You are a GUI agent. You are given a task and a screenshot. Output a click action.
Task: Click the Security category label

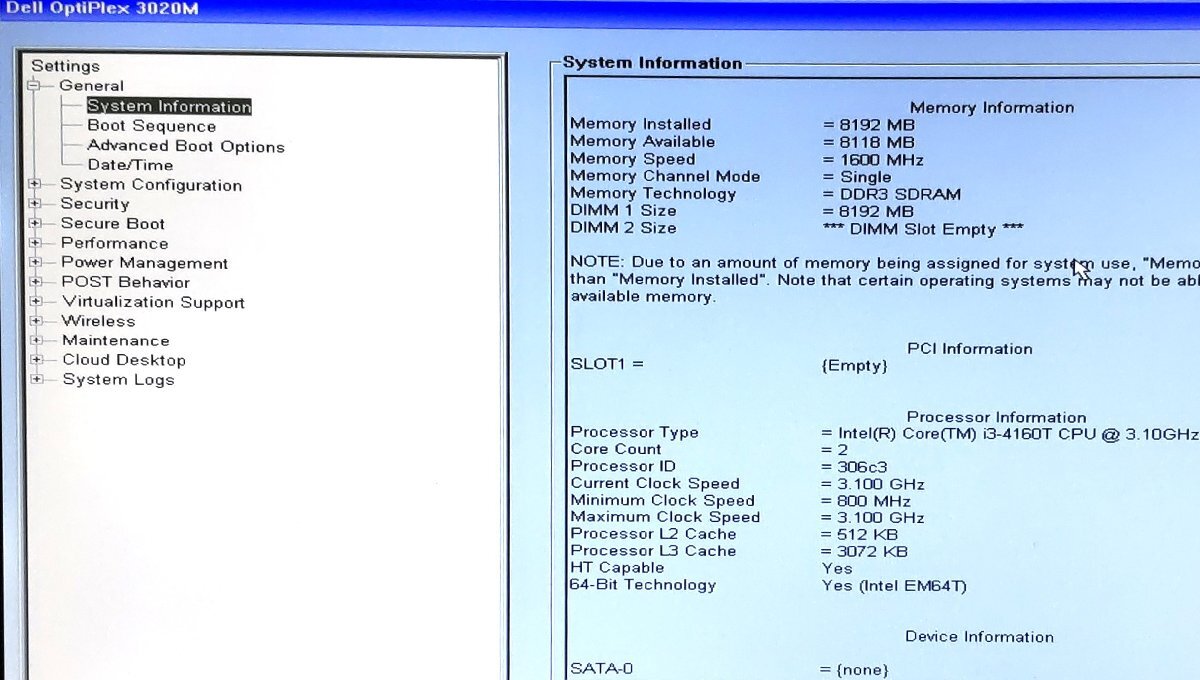coord(95,204)
